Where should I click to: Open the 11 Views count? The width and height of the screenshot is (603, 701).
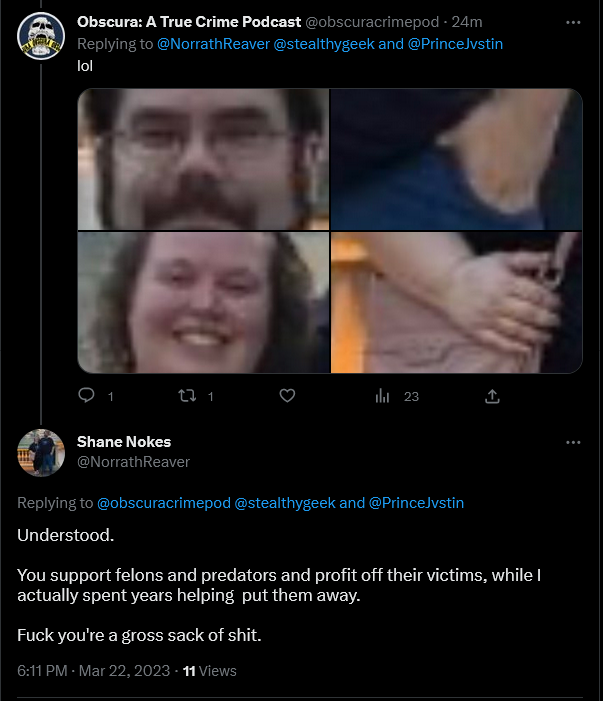[x=210, y=671]
